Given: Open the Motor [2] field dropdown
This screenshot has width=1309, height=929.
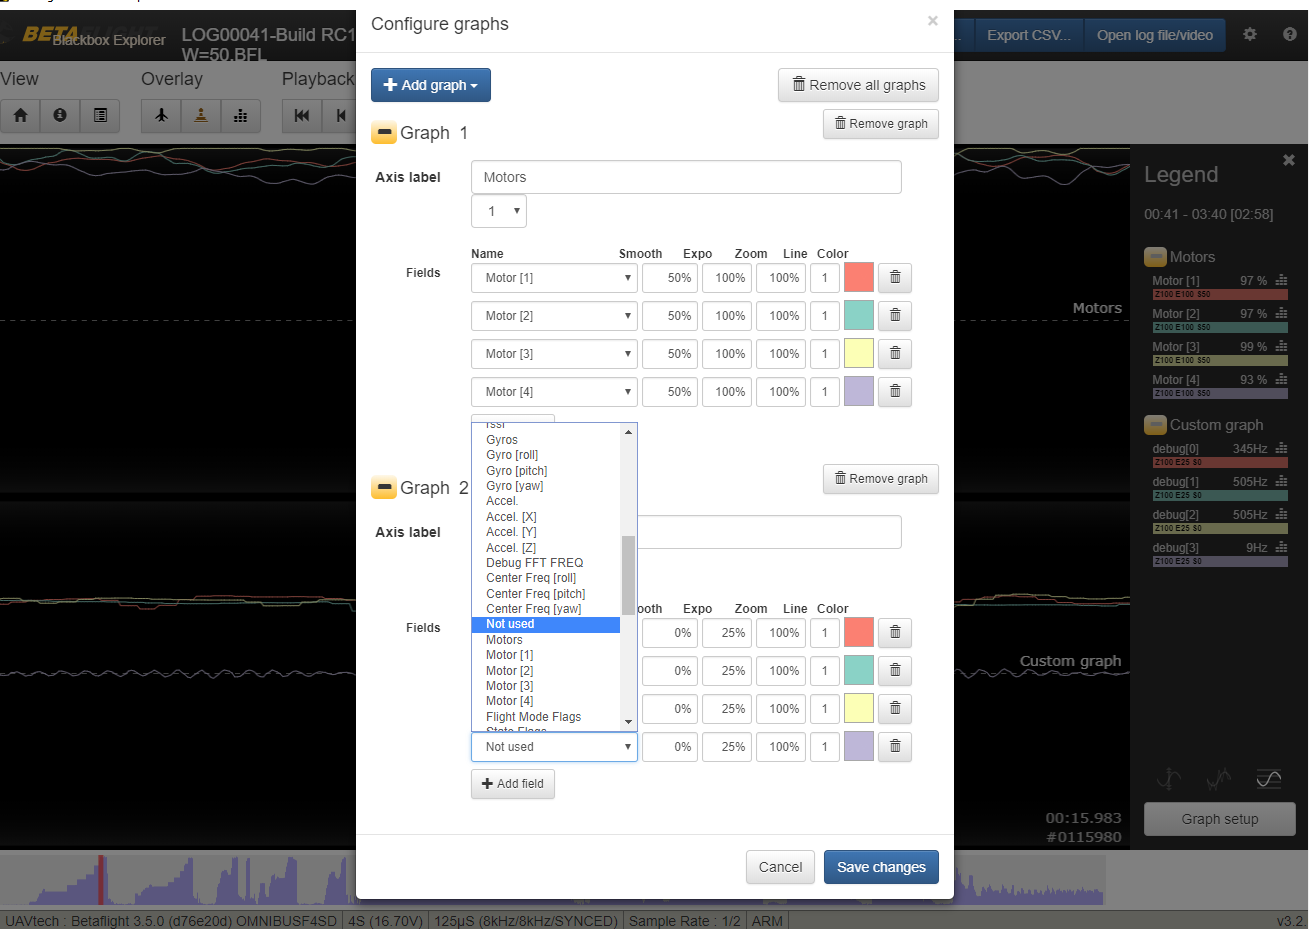Looking at the screenshot, I should click(x=554, y=315).
